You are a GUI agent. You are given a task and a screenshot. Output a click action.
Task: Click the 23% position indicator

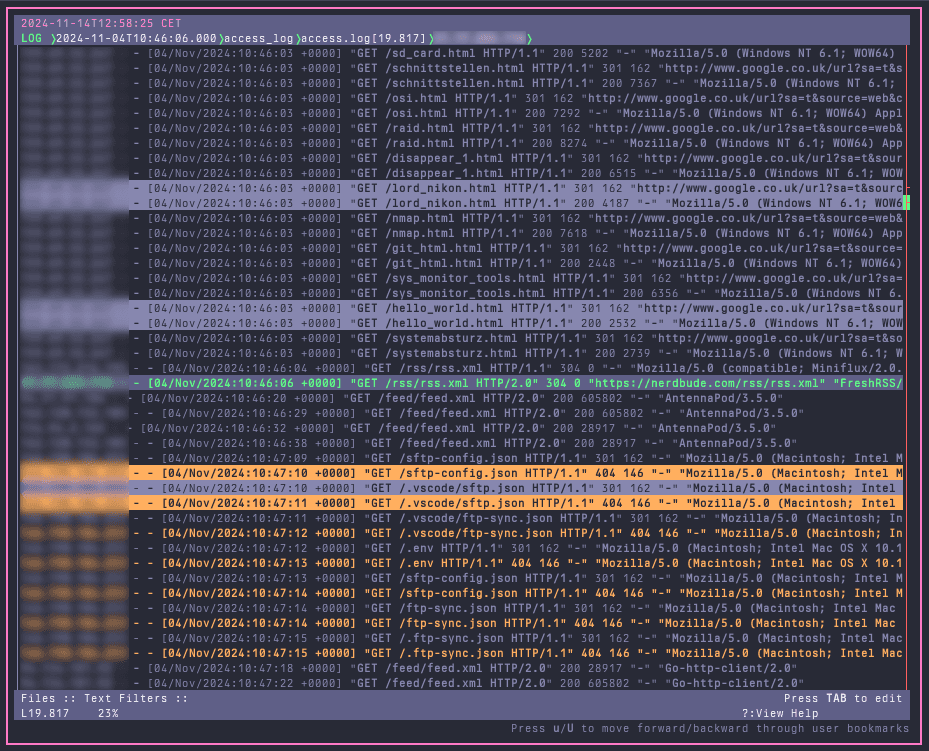point(108,713)
